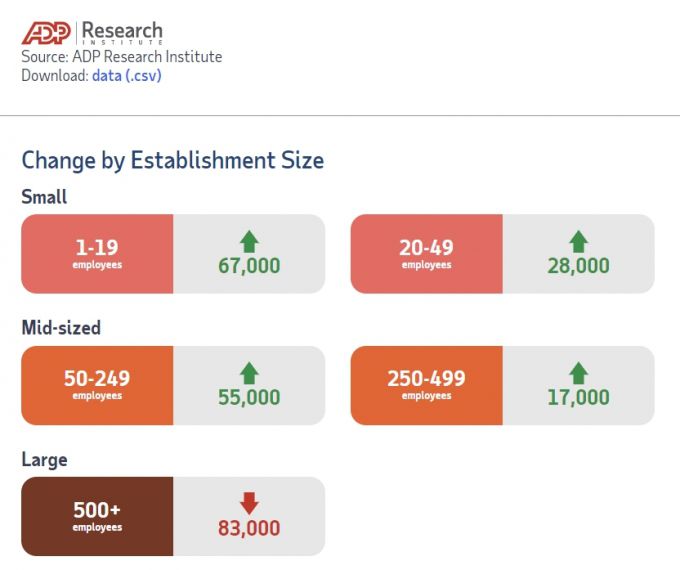
Task: Click the green up arrow above 17,000
Action: click(x=578, y=373)
